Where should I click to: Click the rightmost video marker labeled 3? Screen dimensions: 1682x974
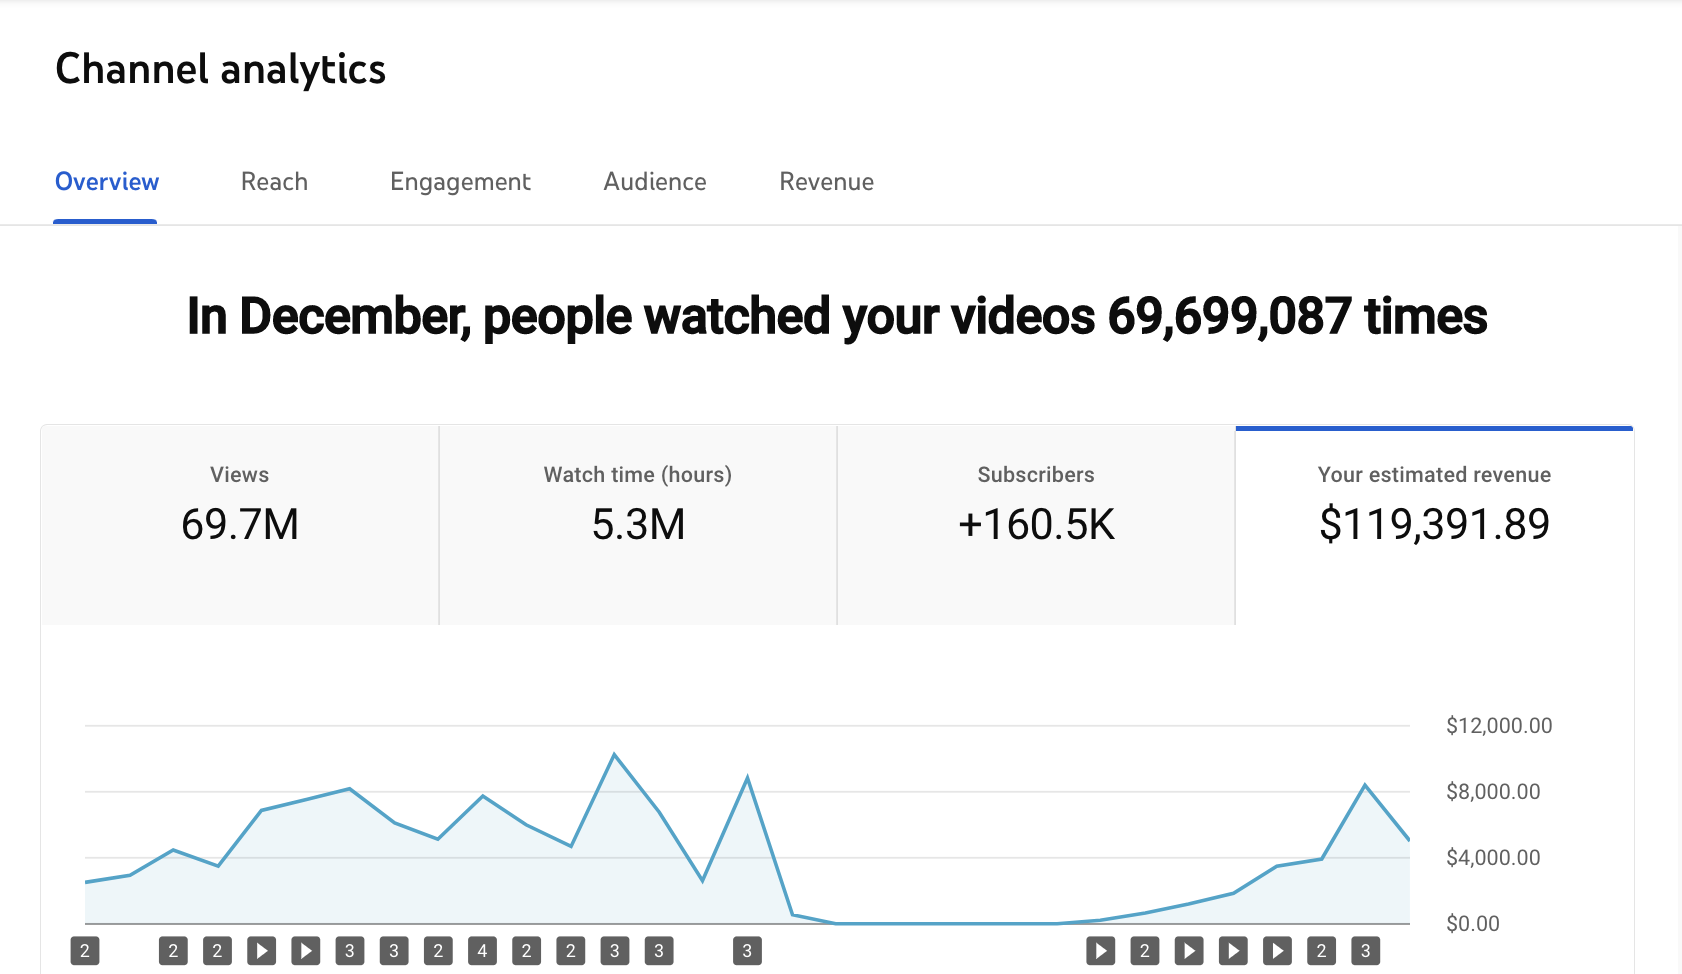[x=1365, y=951]
